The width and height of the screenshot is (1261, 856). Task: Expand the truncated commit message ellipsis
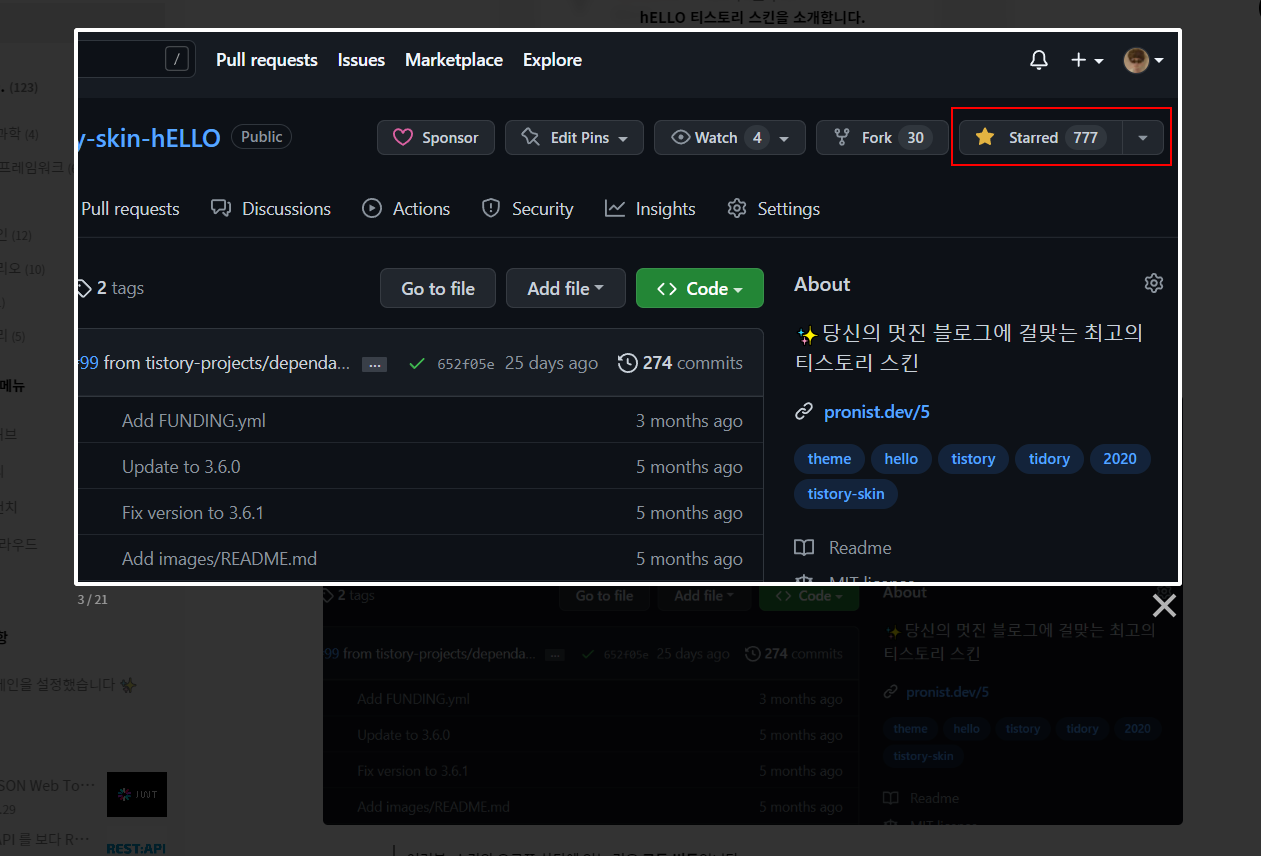[x=374, y=364]
